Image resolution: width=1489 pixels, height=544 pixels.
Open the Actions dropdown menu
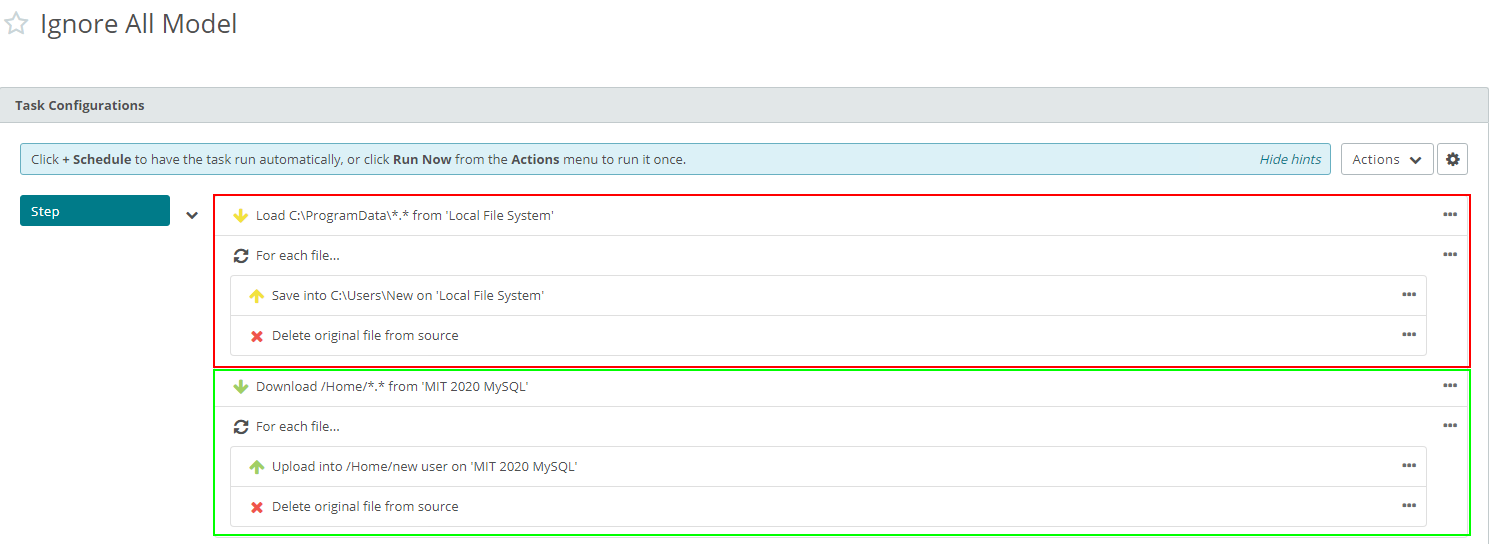[1387, 159]
